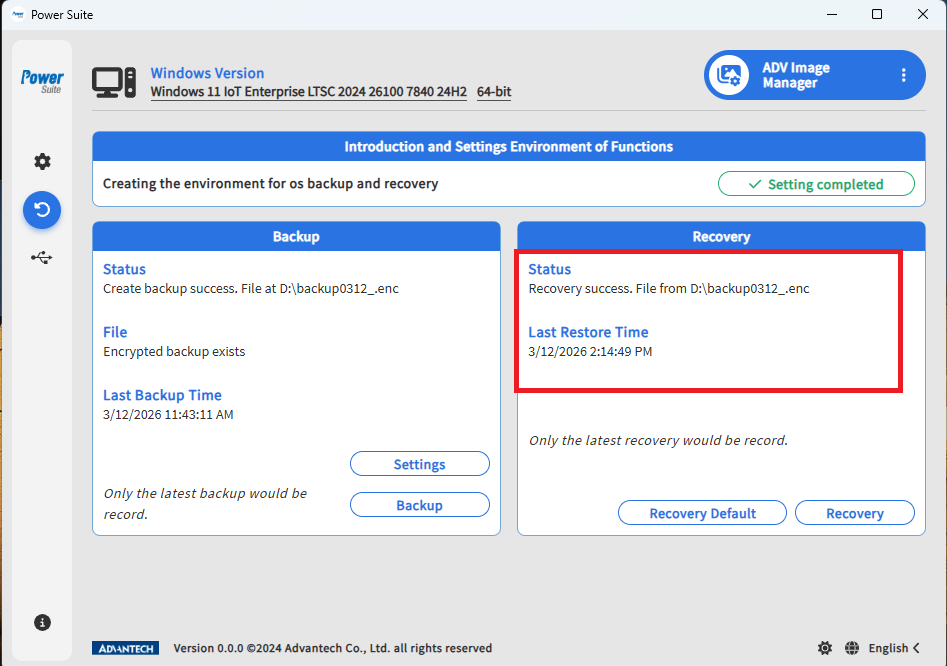Click the footer gear settings icon
The height and width of the screenshot is (666, 947).
click(825, 648)
